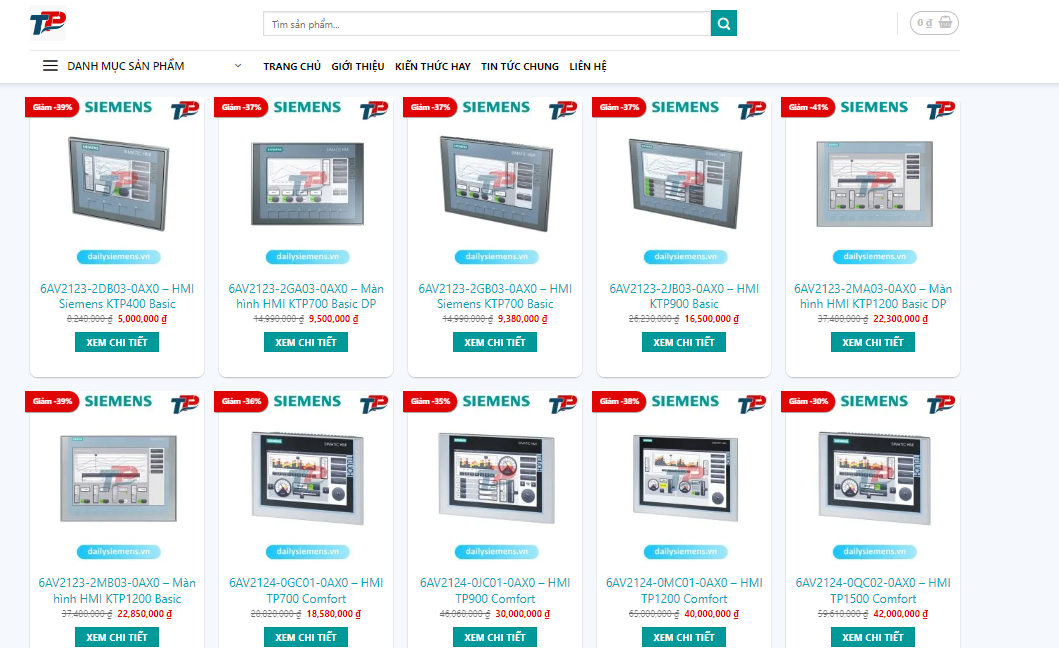The width and height of the screenshot is (1059, 648).
Task: Go to Trang chủ menu item
Action: click(x=292, y=66)
